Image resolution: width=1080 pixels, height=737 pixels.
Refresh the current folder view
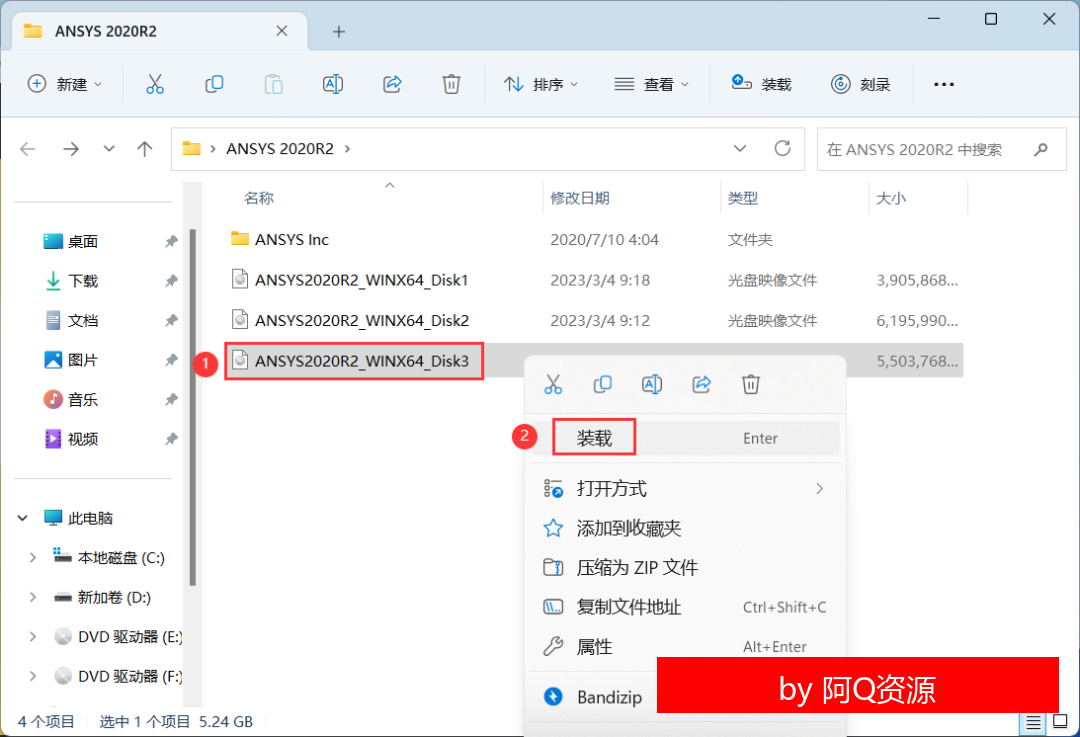coord(783,149)
